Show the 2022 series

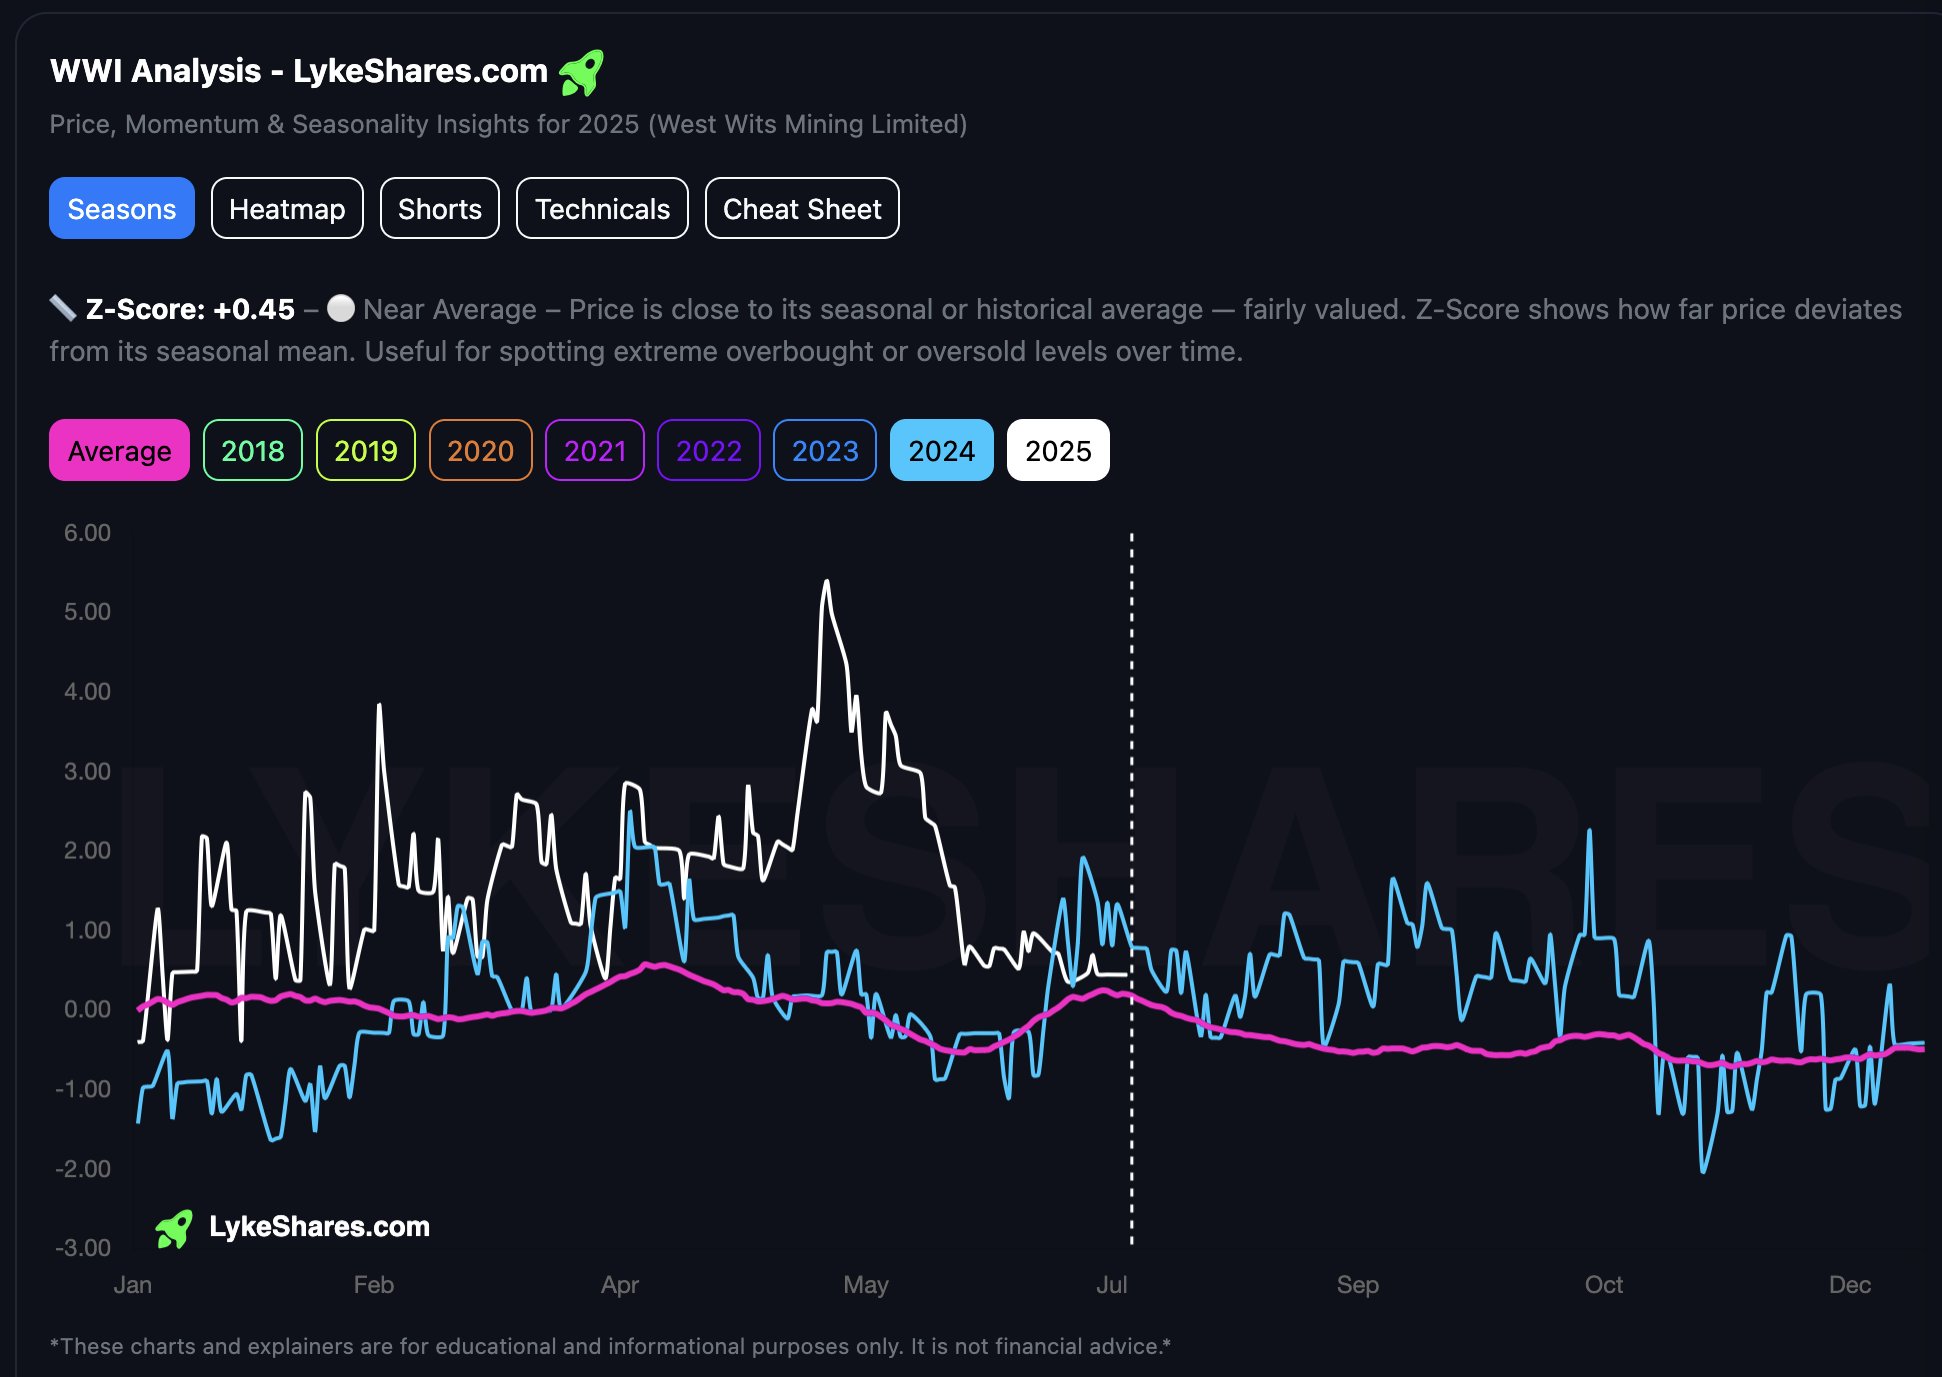point(709,450)
